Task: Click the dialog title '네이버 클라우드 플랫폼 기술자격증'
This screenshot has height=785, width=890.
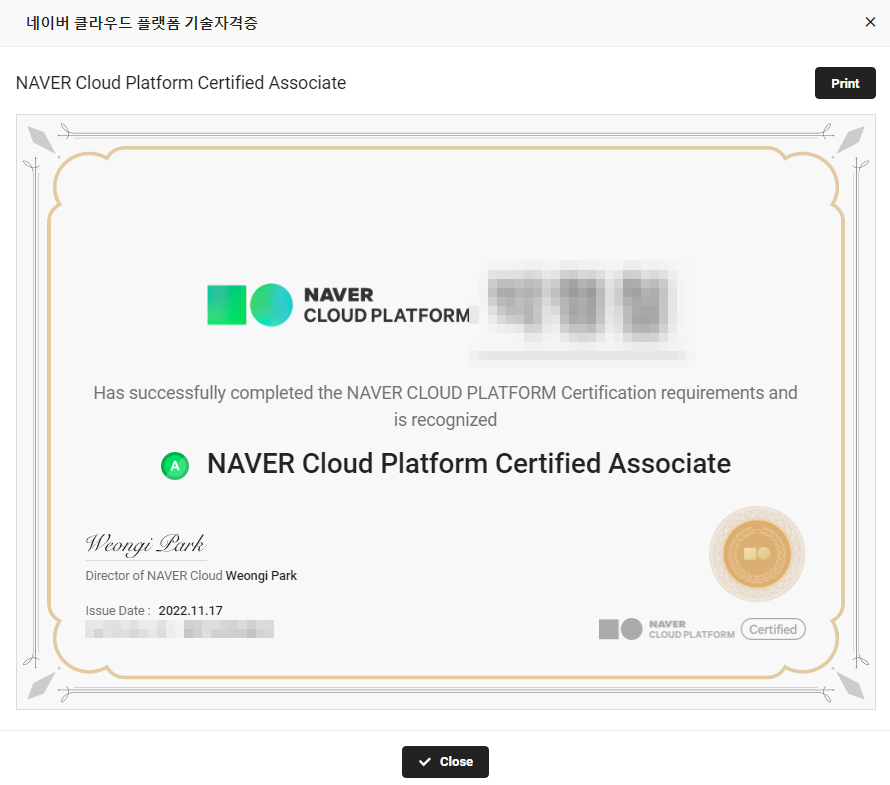Action: click(142, 23)
